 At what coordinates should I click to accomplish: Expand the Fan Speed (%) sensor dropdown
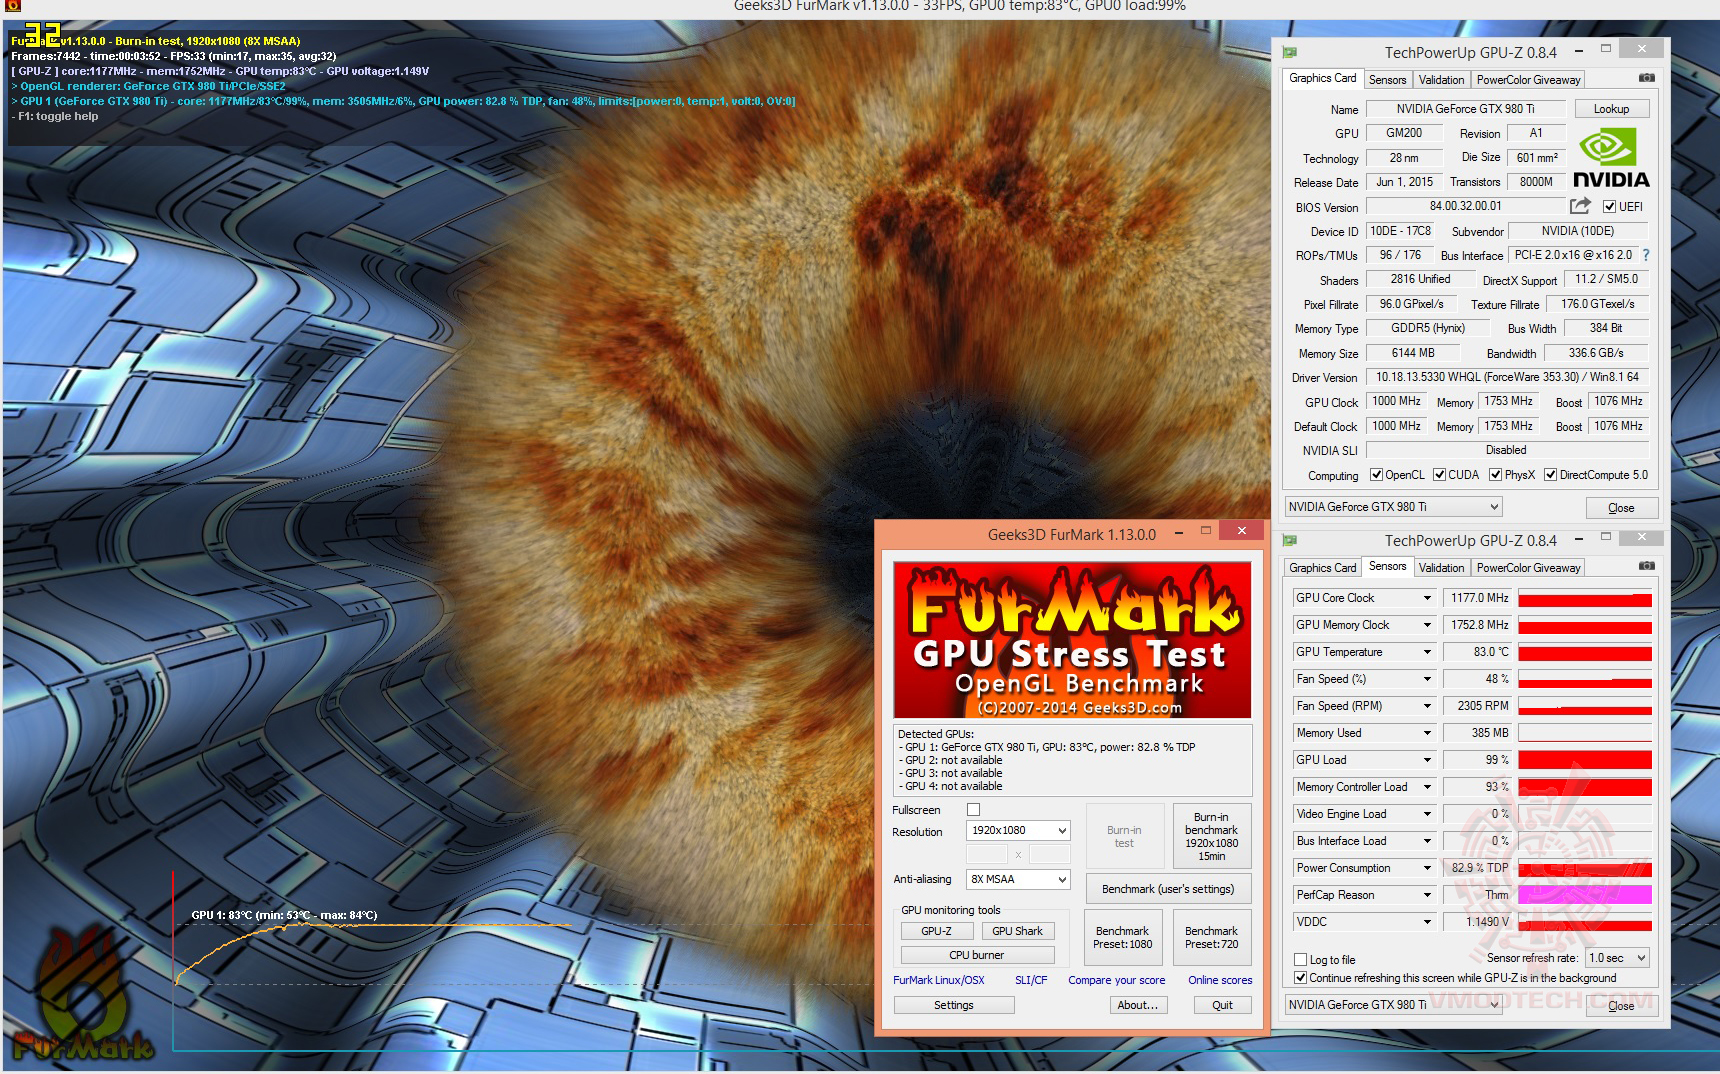(x=1427, y=679)
